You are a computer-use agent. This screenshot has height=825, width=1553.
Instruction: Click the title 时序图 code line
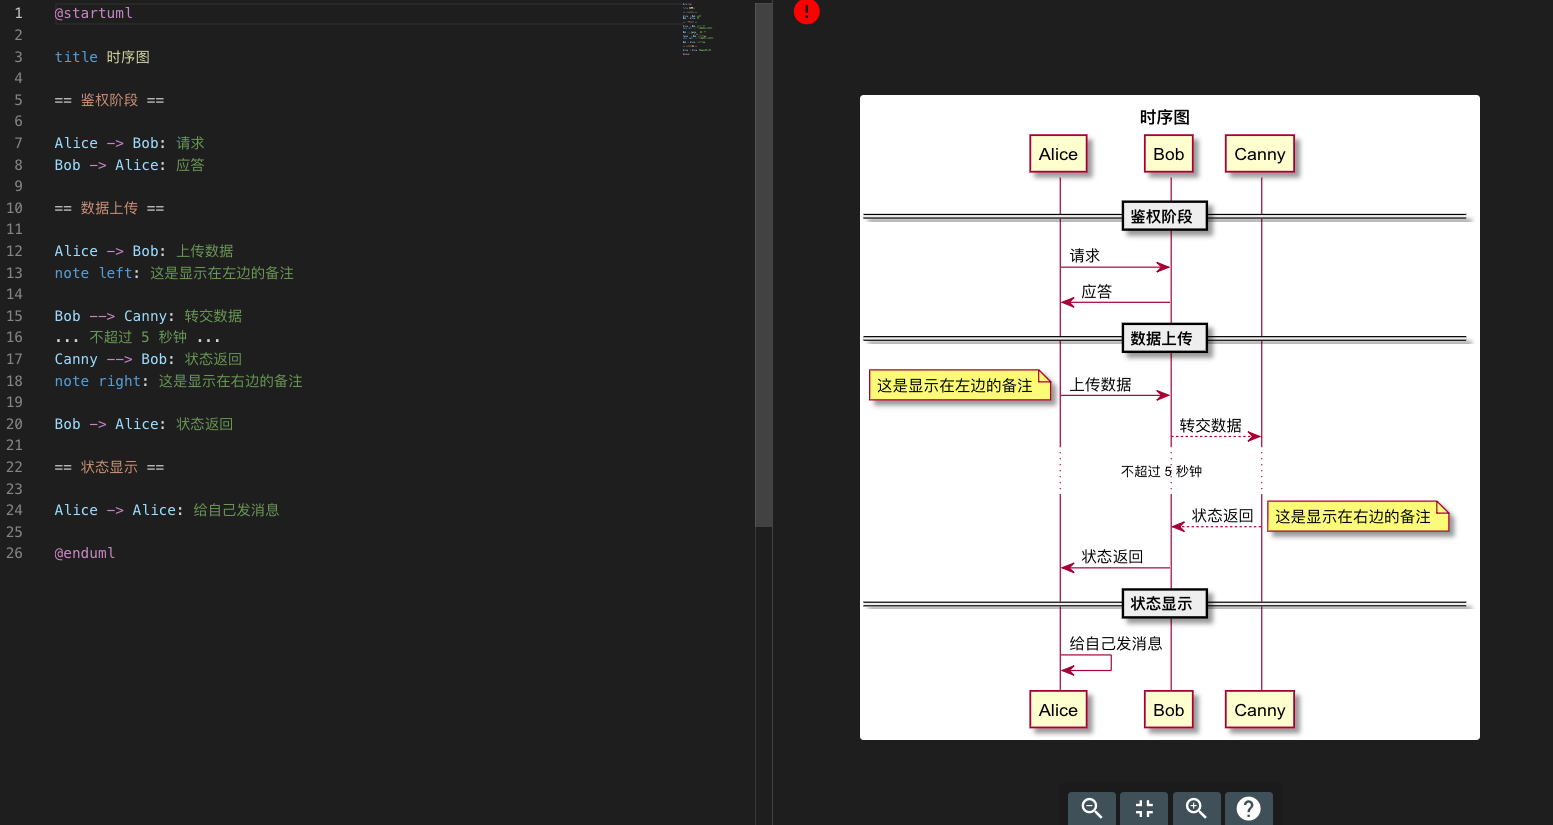[102, 57]
